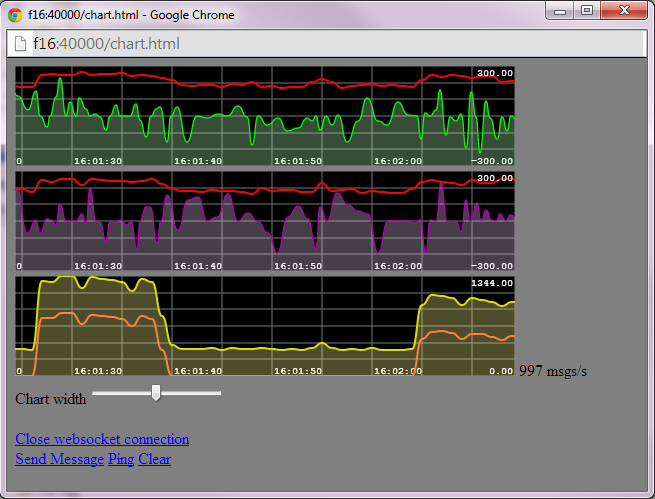Viewport: 655px width, 499px height.
Task: Click the Ping link
Action: (121, 459)
